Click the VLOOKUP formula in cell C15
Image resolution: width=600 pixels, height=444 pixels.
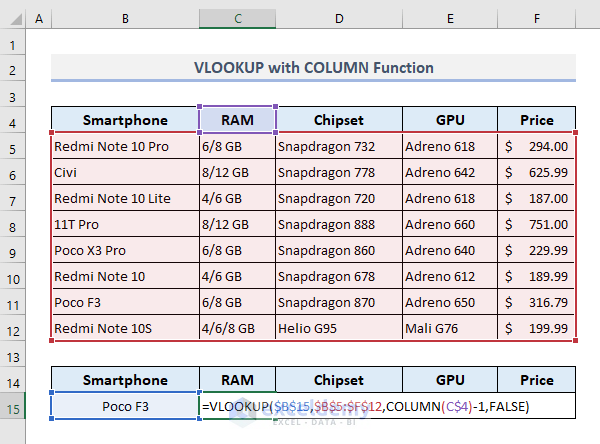pos(365,406)
